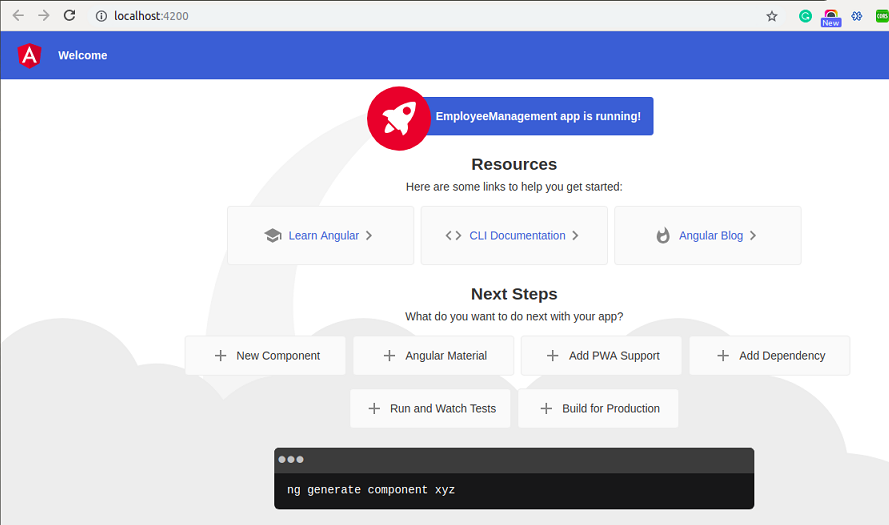
Task: Click the 'EmployeeManagement app is running!' banner
Action: (538, 116)
